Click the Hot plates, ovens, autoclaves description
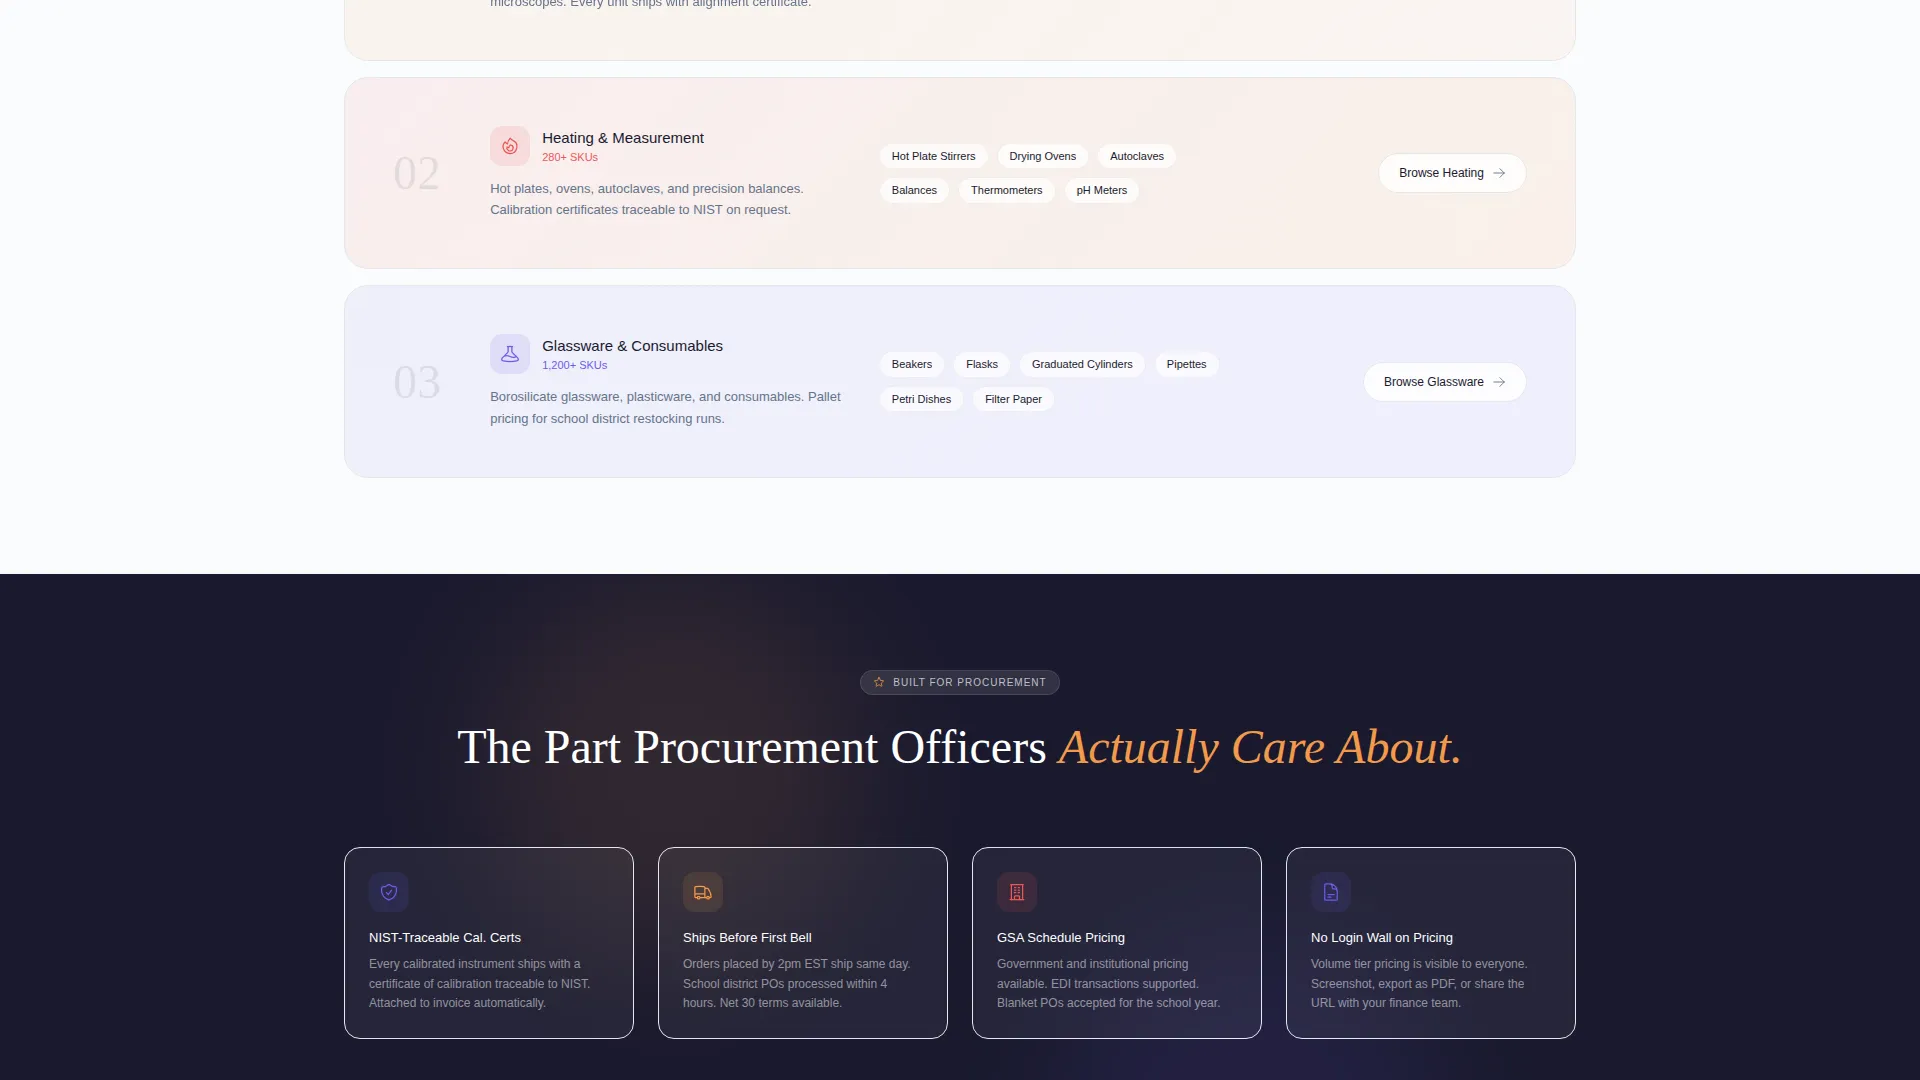The width and height of the screenshot is (1920, 1080). pyautogui.click(x=647, y=199)
